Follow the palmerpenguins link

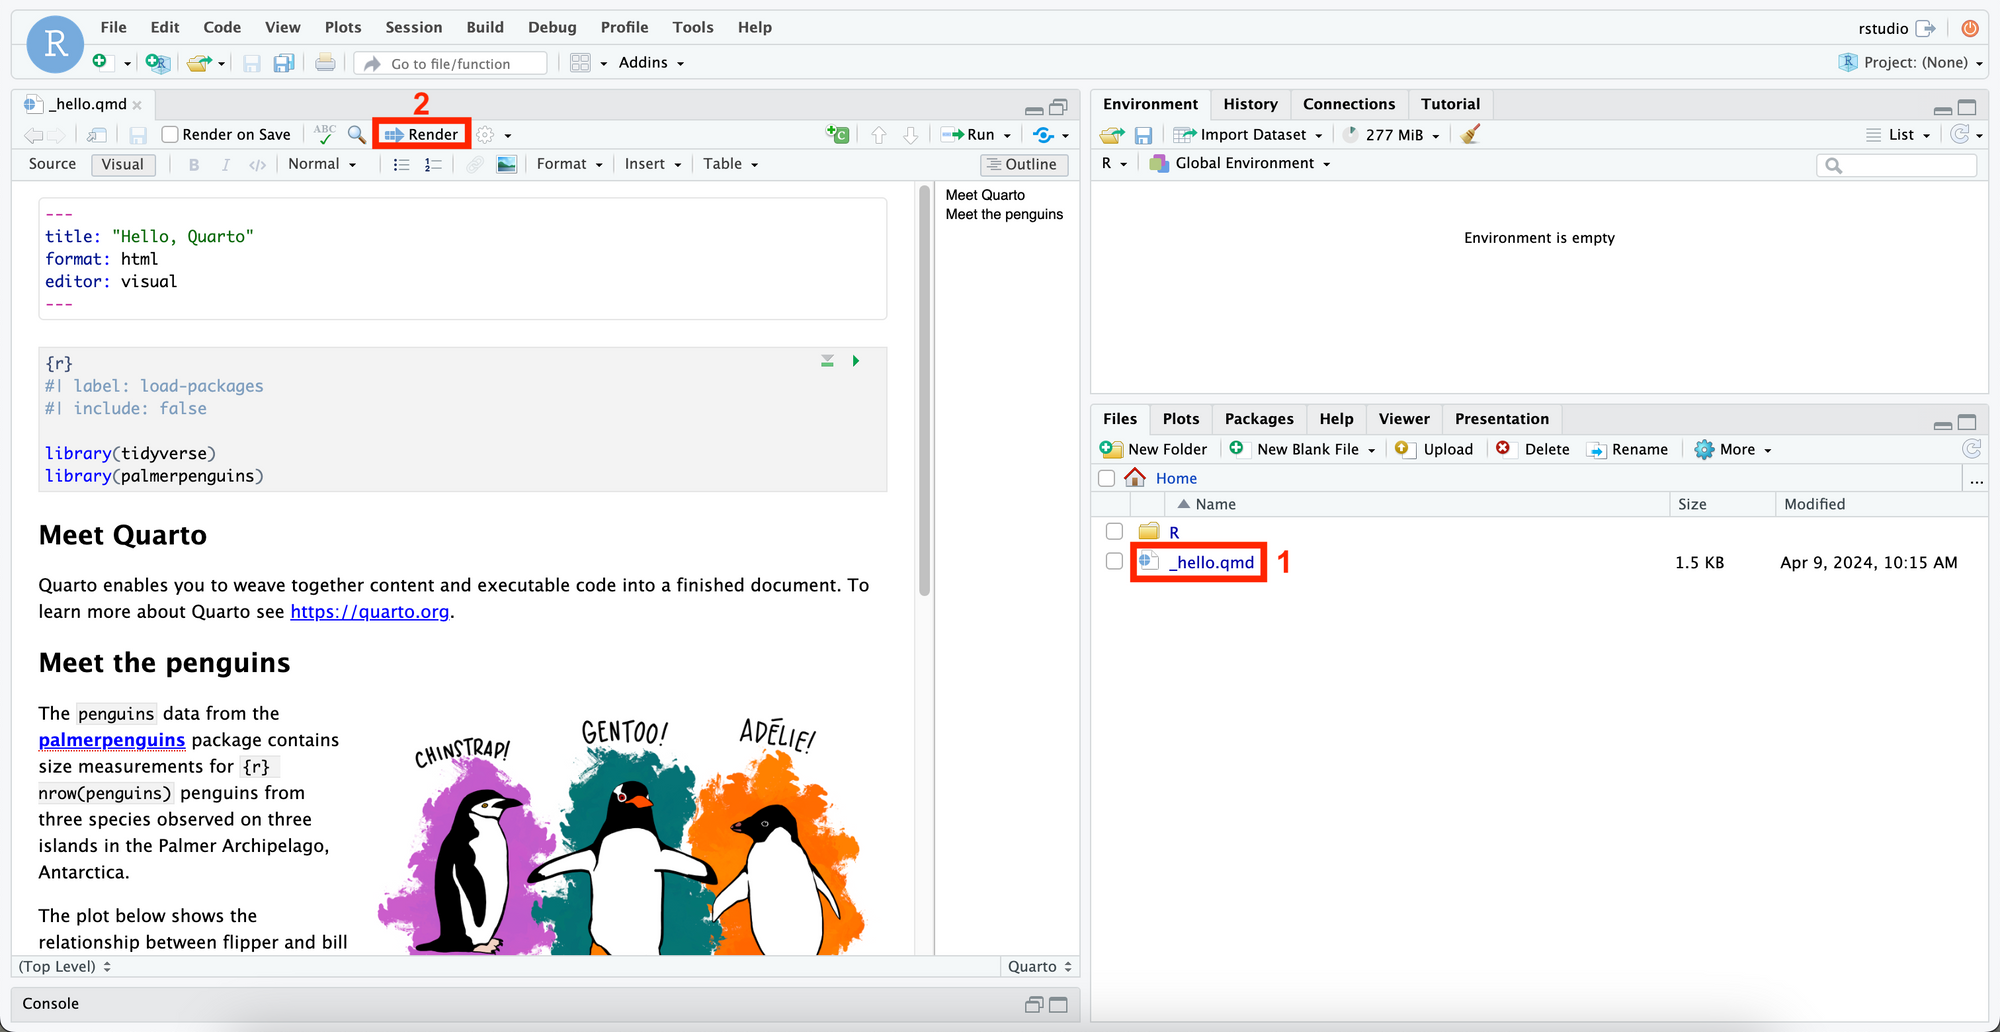tap(112, 740)
